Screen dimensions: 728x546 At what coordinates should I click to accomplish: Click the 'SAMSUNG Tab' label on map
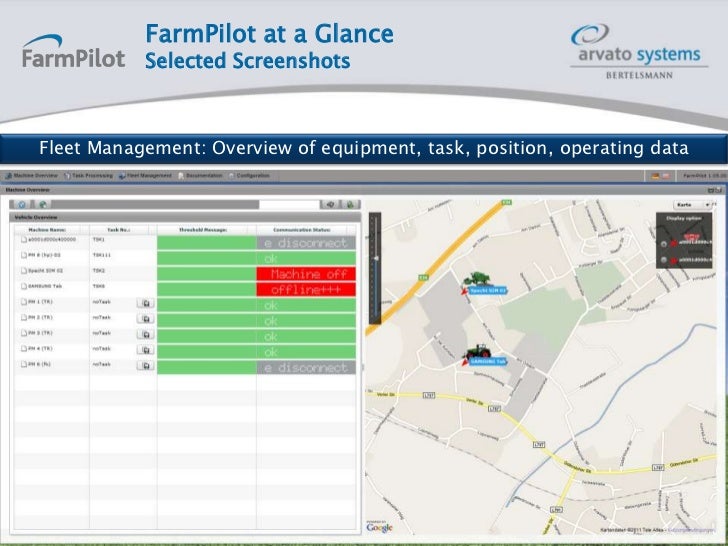point(488,362)
